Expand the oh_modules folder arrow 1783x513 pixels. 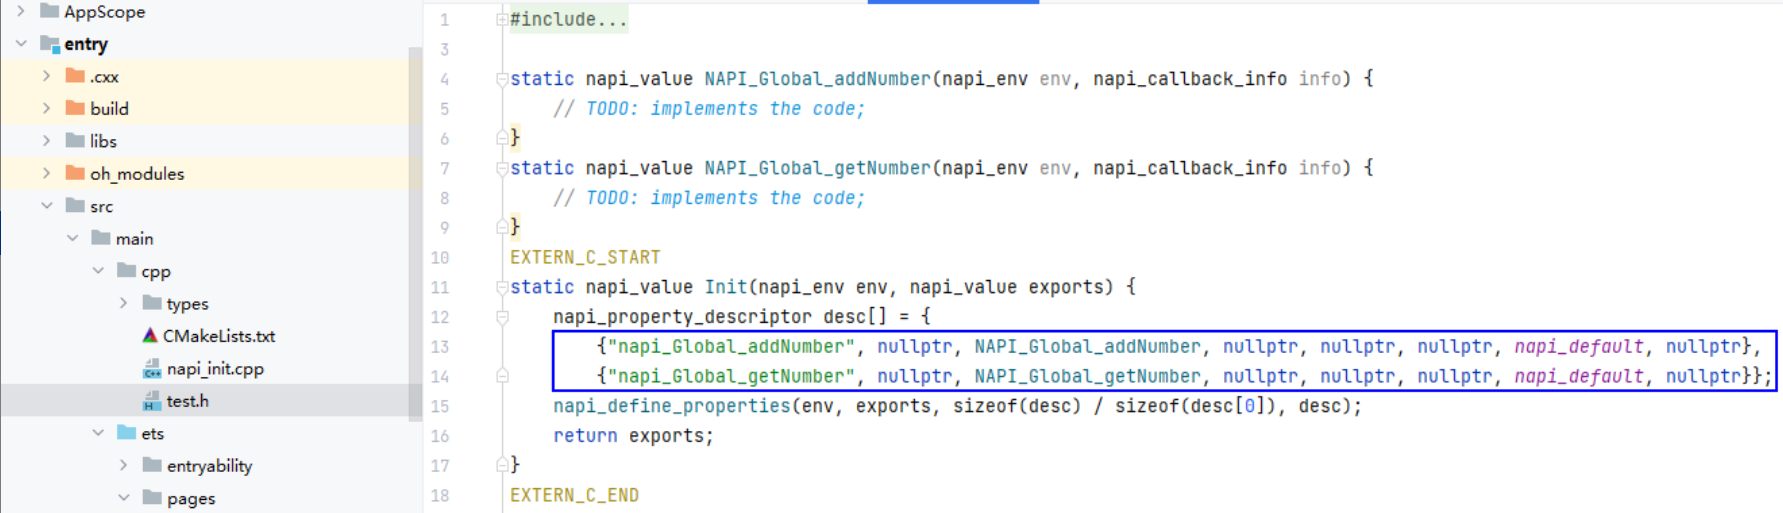tap(46, 173)
